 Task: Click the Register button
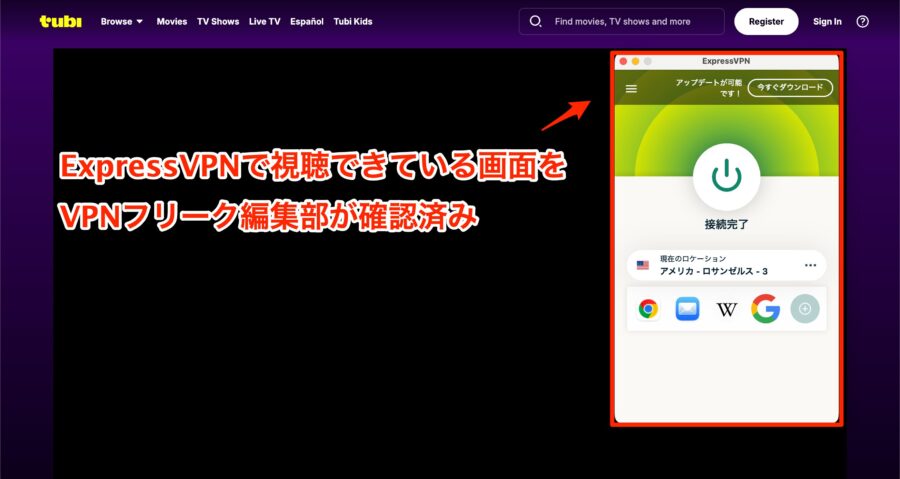pos(766,21)
